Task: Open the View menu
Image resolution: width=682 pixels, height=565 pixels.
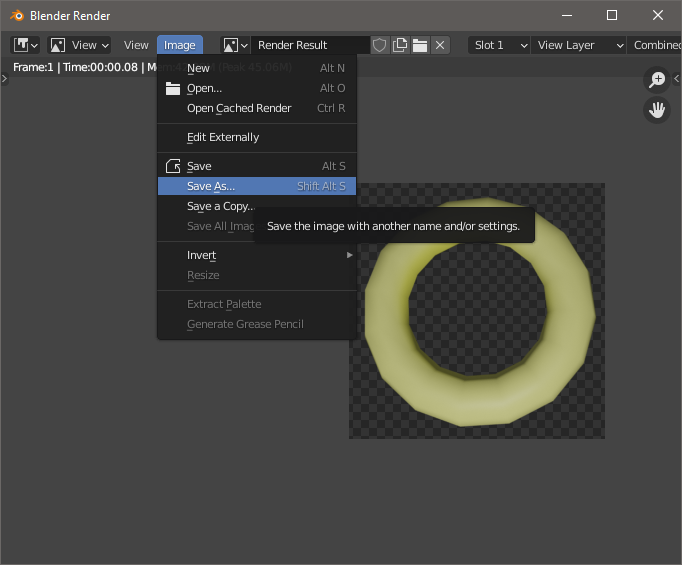Action: coord(136,45)
